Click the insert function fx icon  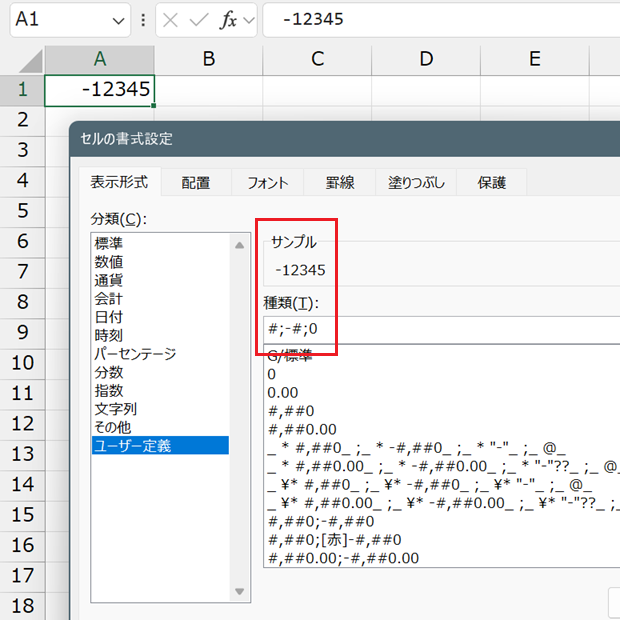coord(228,20)
